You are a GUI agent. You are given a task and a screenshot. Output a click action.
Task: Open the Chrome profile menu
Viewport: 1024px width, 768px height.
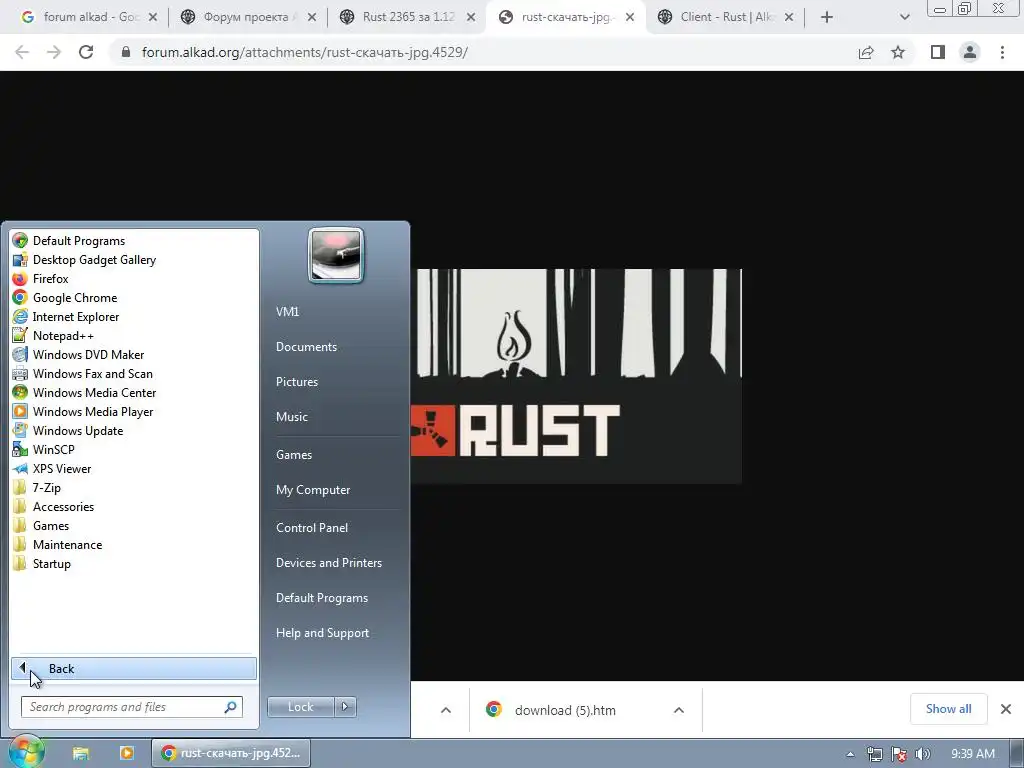coord(970,52)
